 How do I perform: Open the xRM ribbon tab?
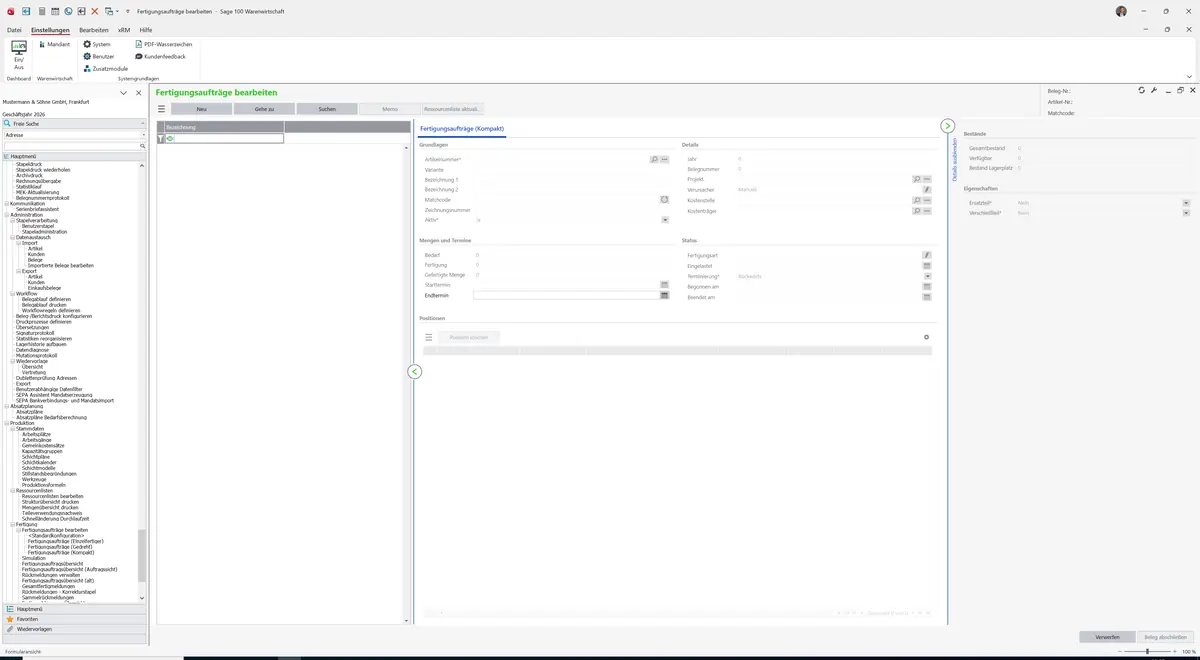124,30
